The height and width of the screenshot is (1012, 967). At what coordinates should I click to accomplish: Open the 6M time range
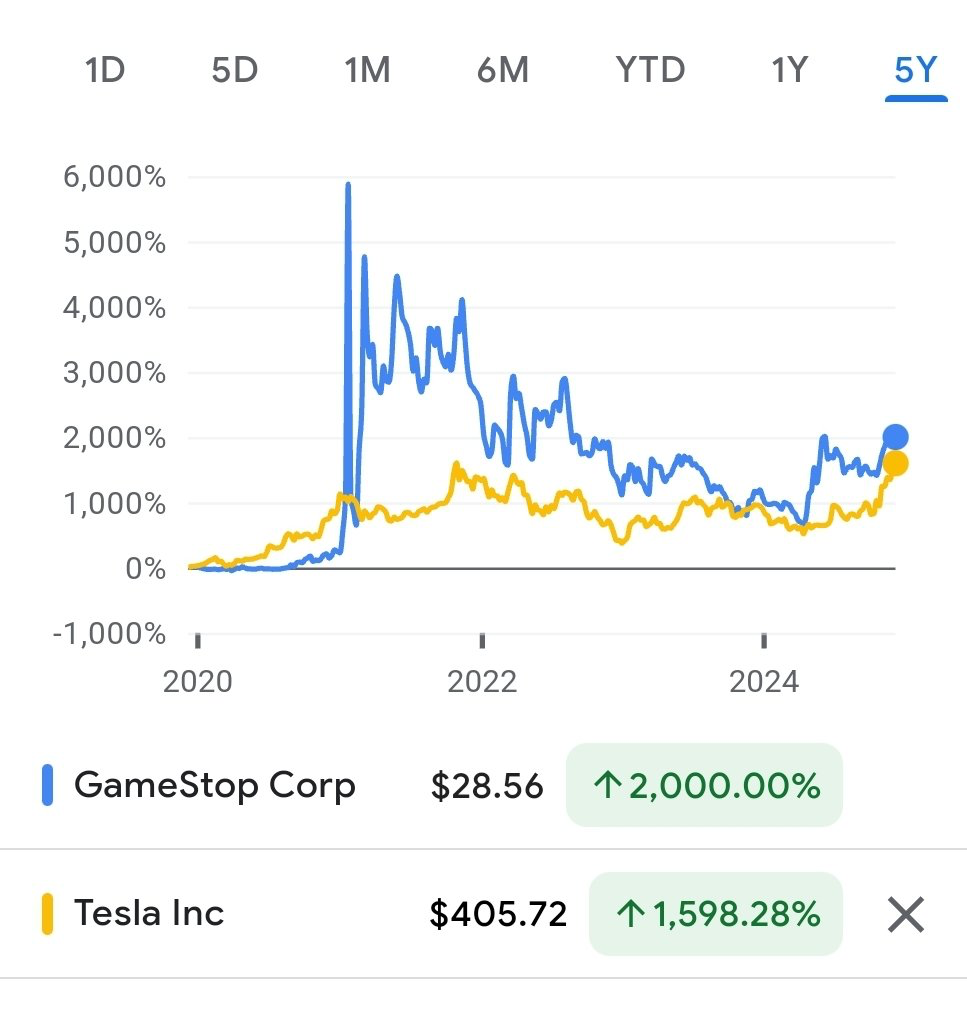point(502,71)
